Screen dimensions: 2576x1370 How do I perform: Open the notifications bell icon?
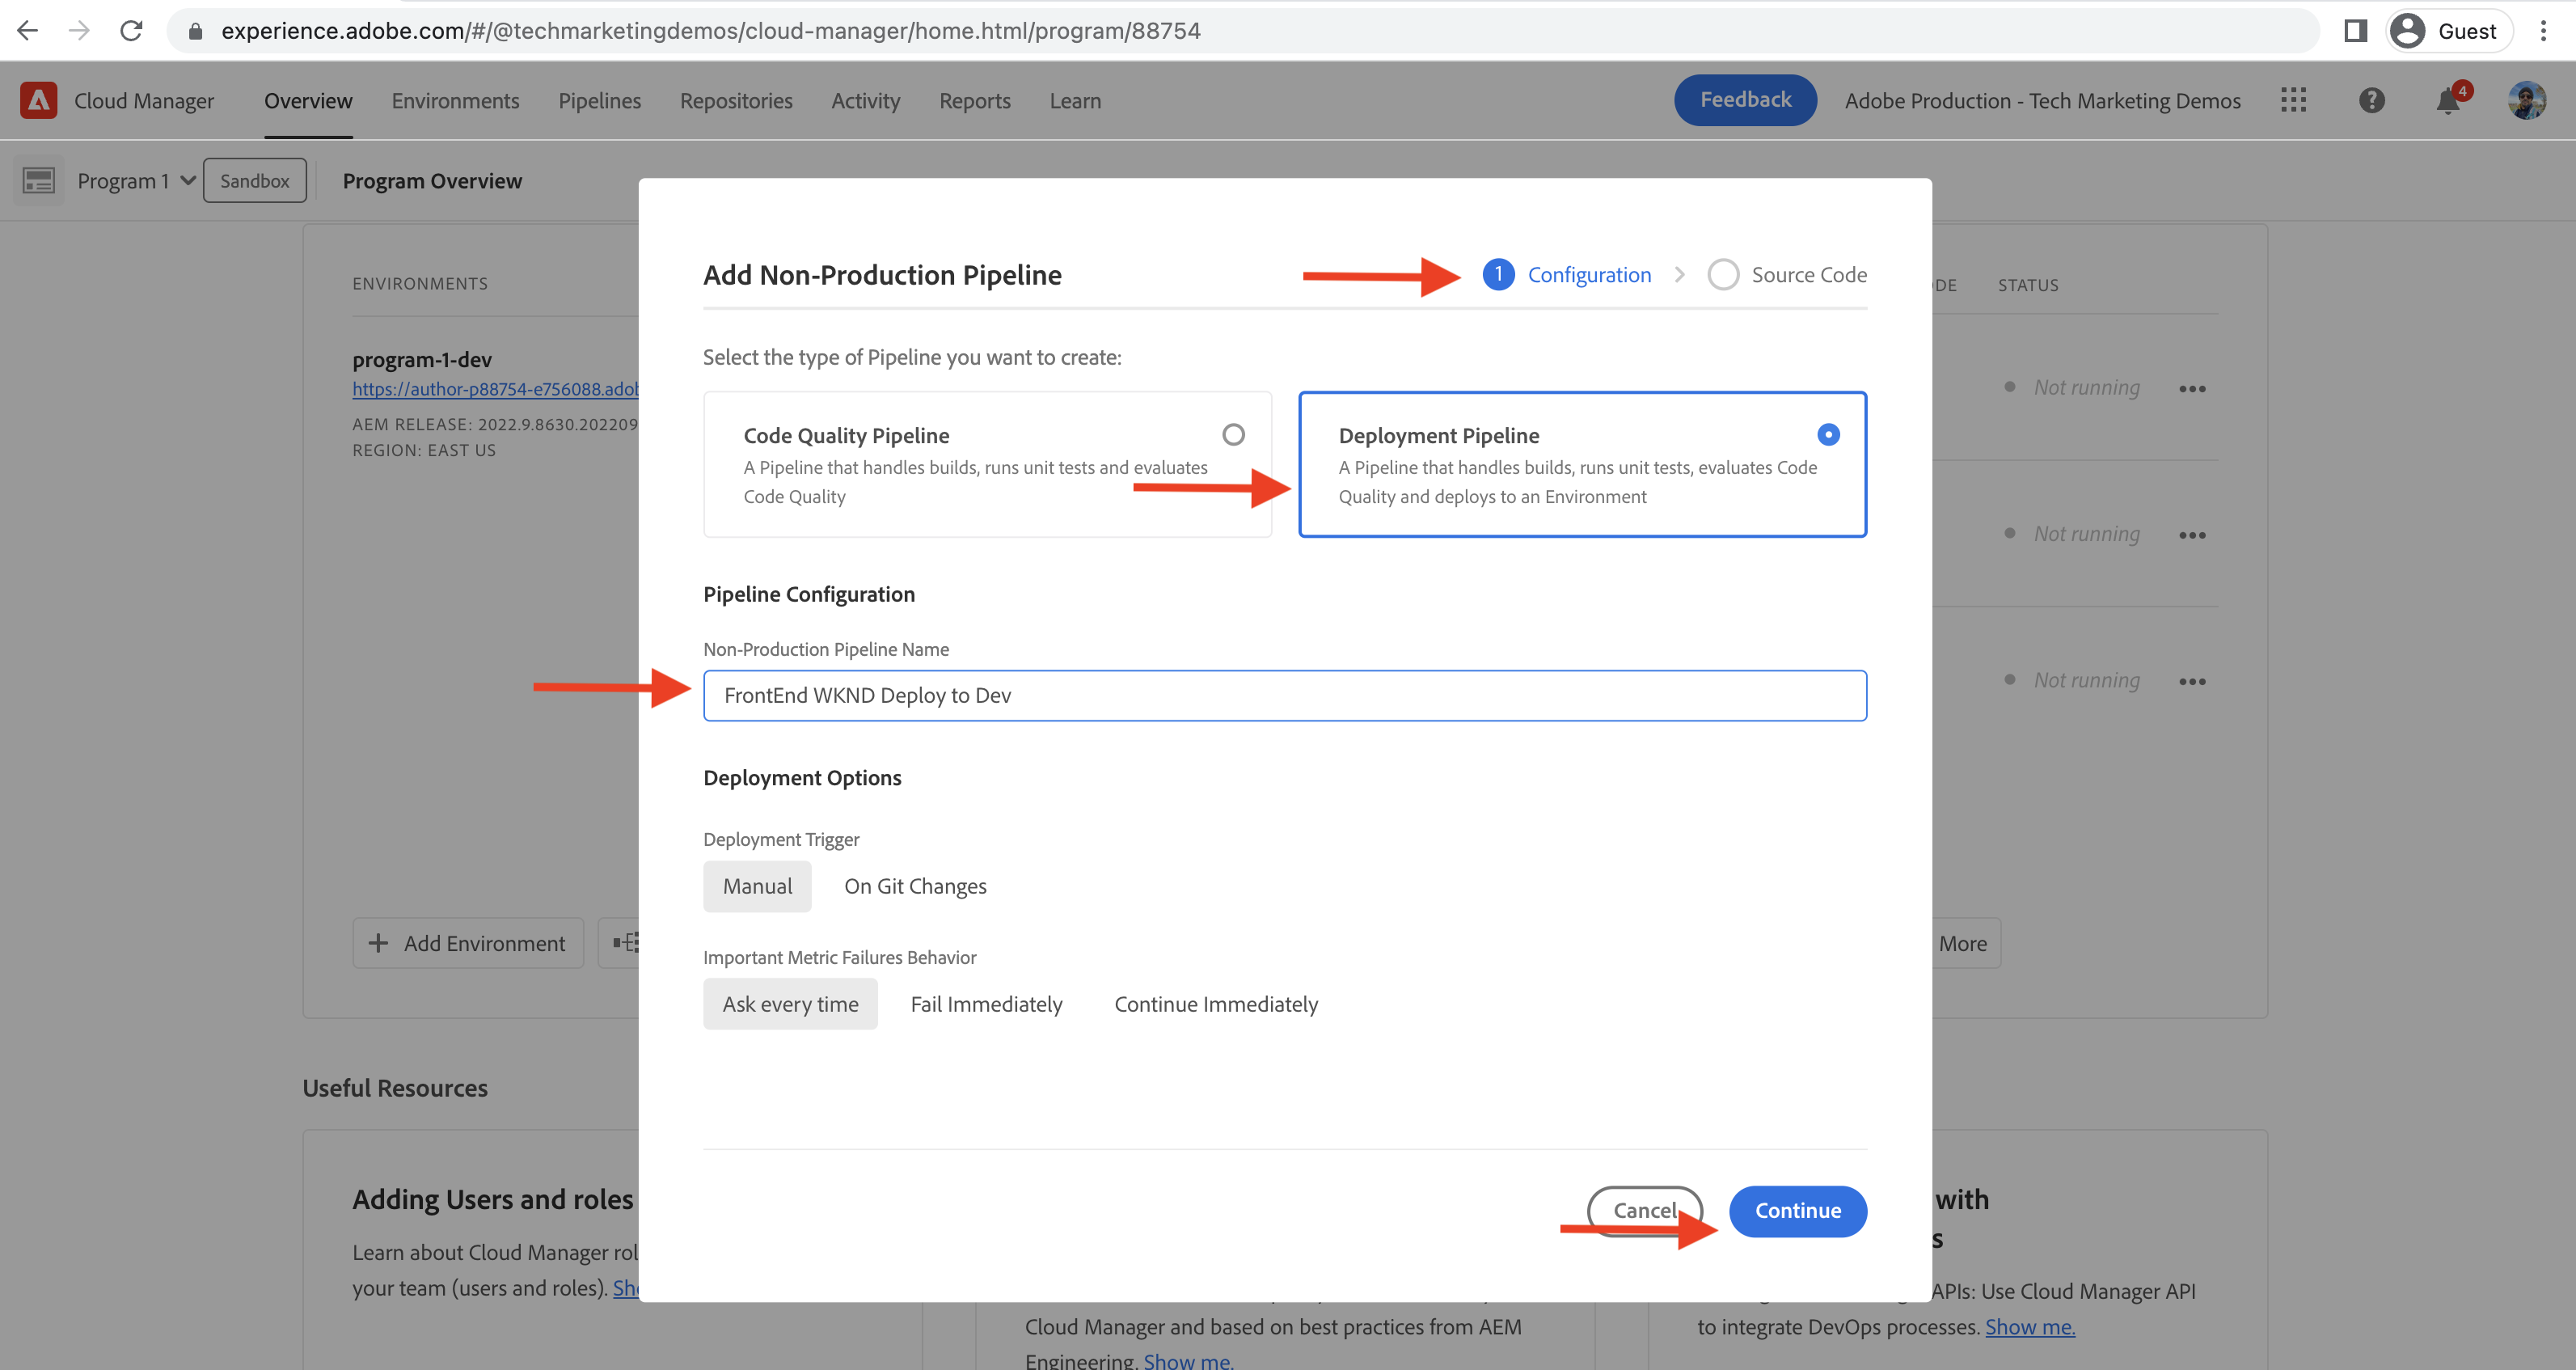pyautogui.click(x=2448, y=101)
